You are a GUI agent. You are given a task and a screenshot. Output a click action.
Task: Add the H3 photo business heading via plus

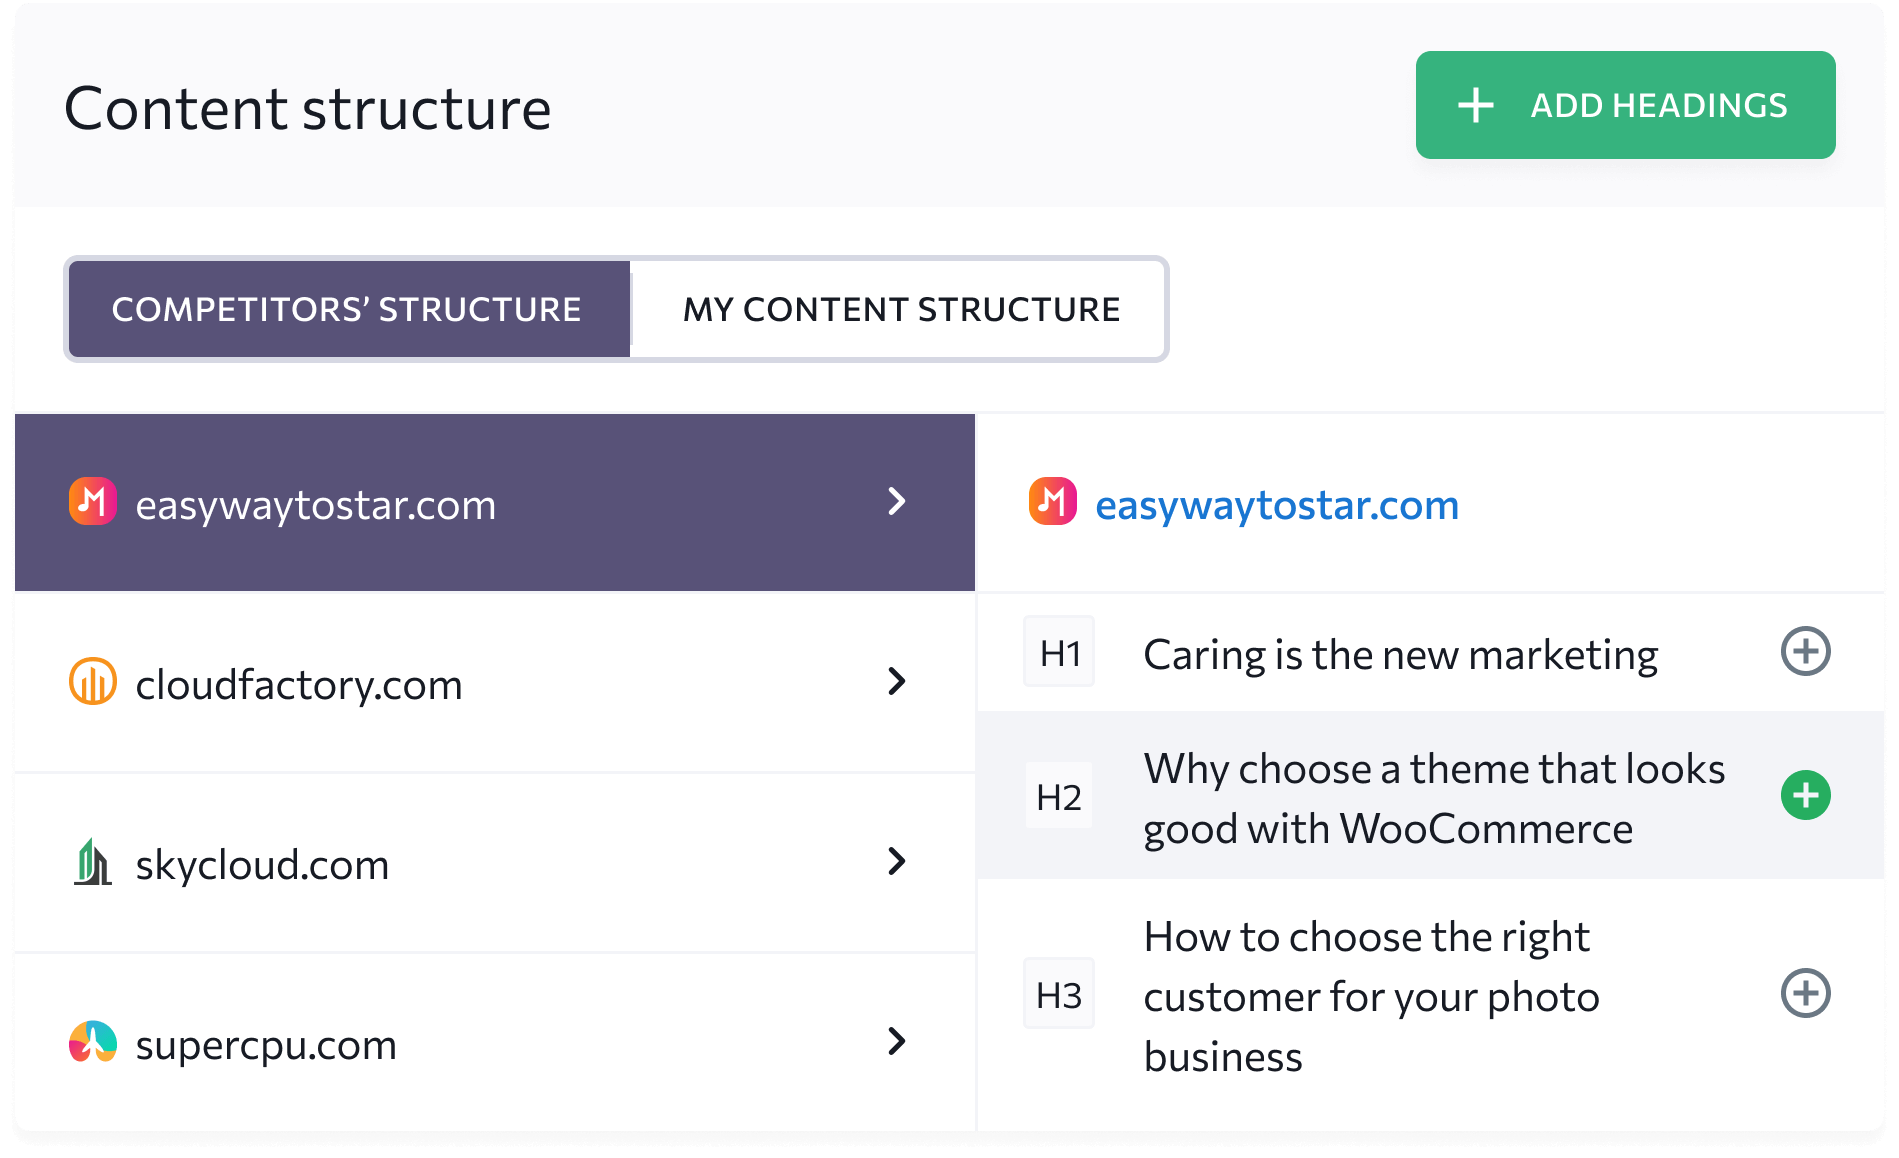click(x=1806, y=994)
